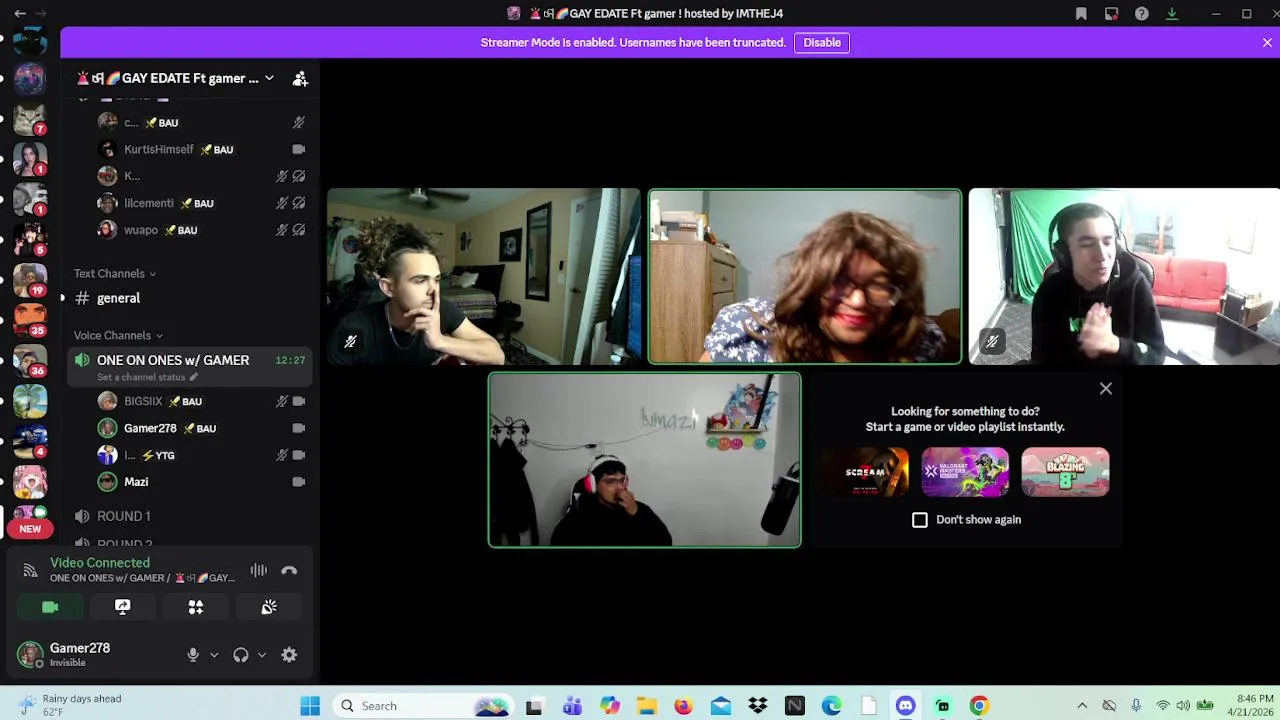The height and width of the screenshot is (720, 1280).
Task: Share your screen button
Action: pos(123,607)
